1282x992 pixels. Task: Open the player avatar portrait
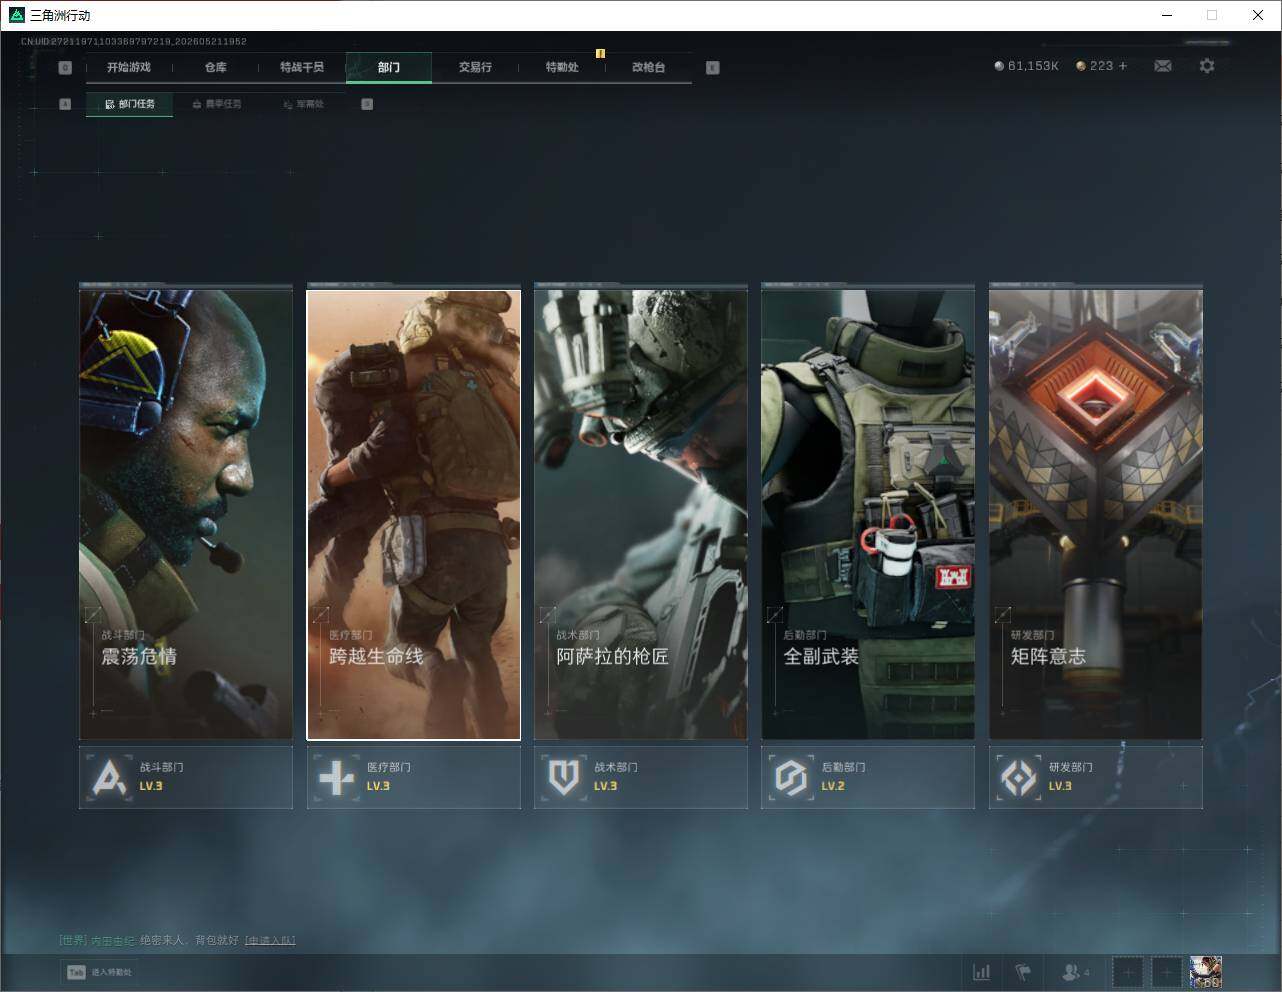pyautogui.click(x=1205, y=972)
